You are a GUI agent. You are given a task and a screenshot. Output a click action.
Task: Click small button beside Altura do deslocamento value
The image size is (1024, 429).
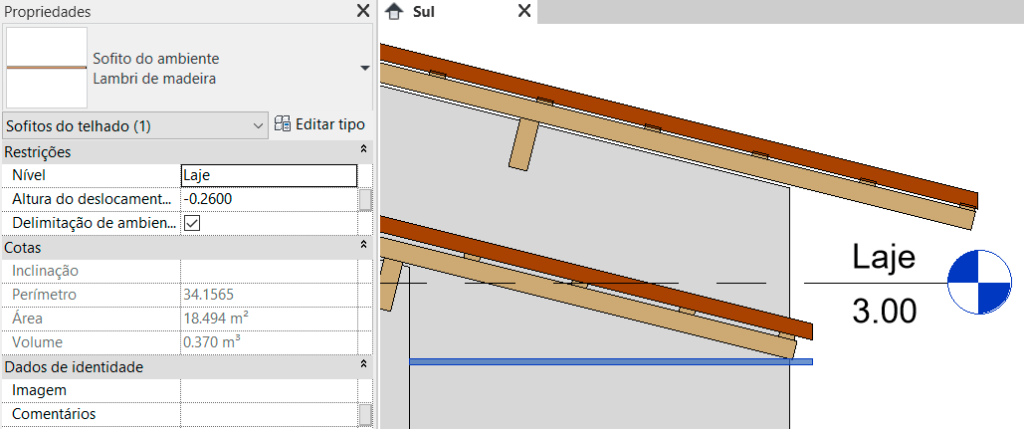pyautogui.click(x=365, y=199)
